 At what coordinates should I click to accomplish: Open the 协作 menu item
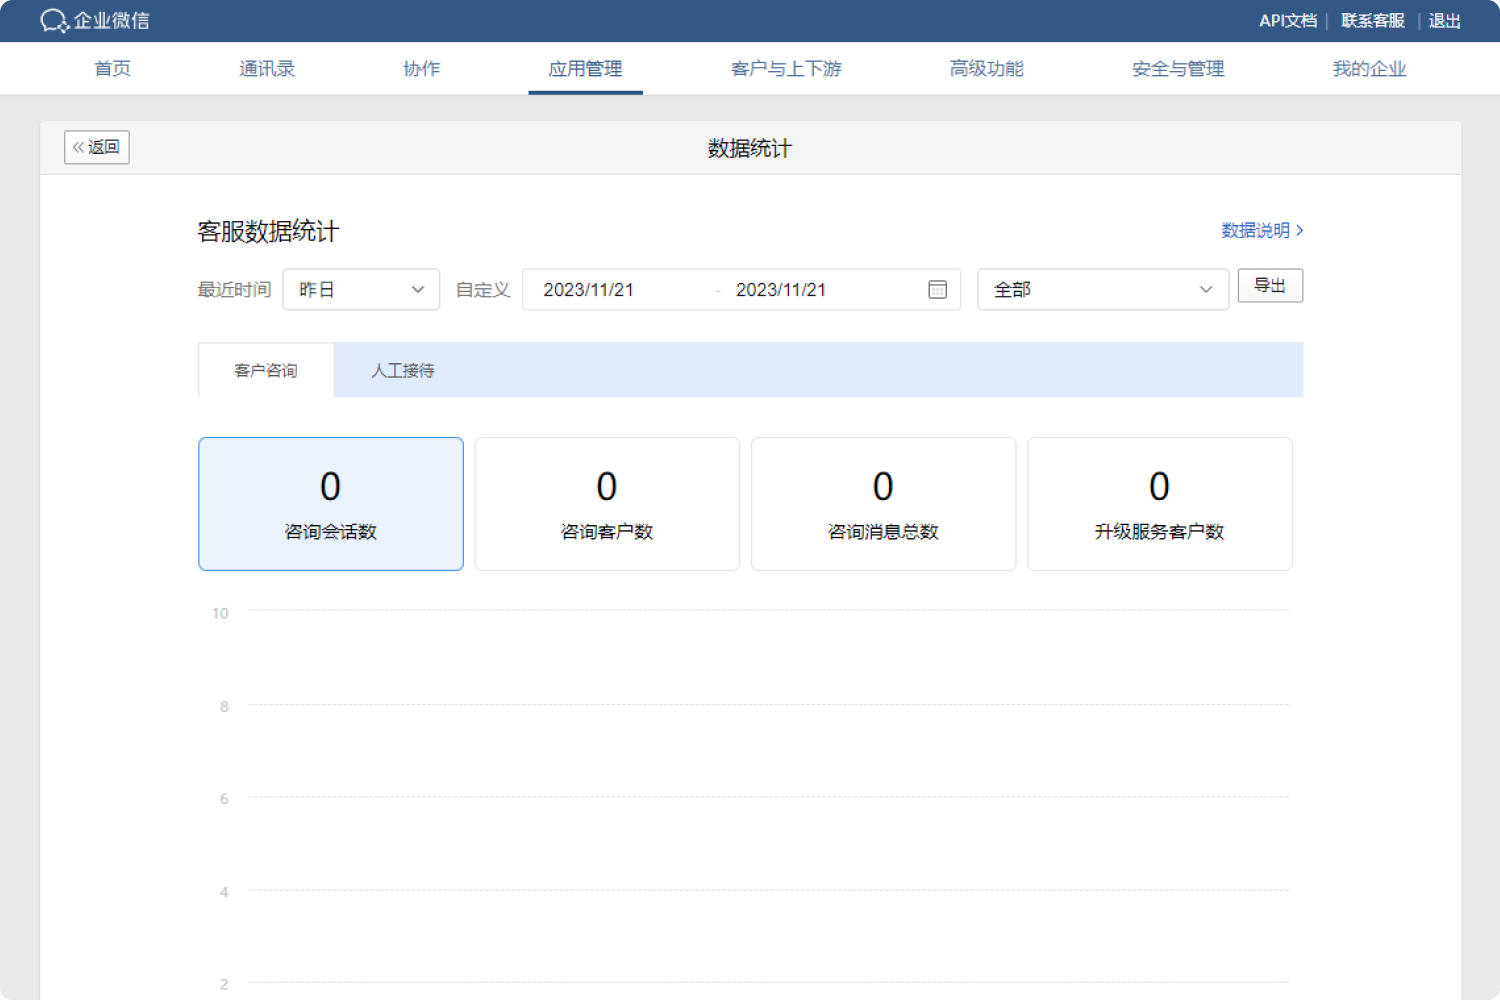click(421, 68)
